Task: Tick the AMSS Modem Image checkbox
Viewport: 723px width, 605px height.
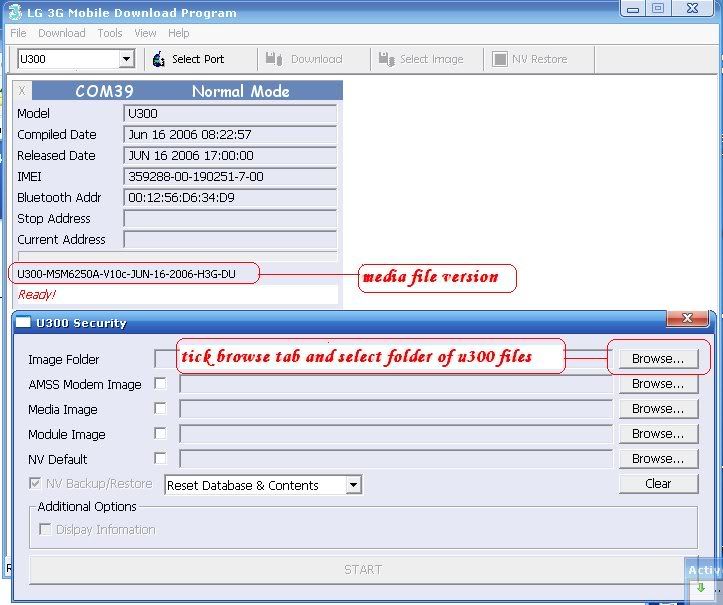Action: [x=160, y=384]
